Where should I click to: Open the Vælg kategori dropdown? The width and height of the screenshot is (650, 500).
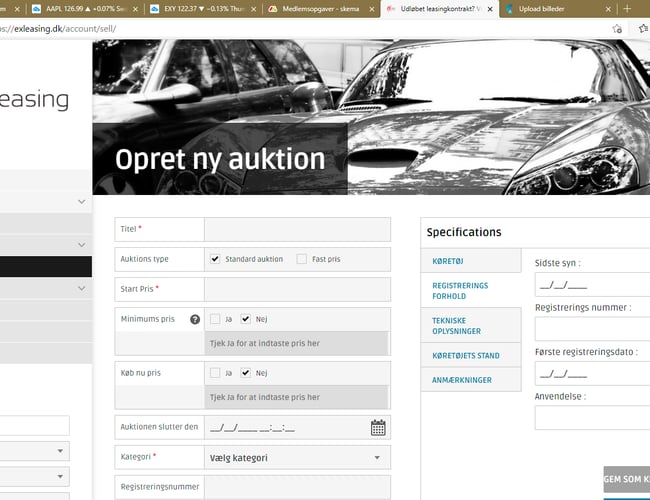[297, 458]
